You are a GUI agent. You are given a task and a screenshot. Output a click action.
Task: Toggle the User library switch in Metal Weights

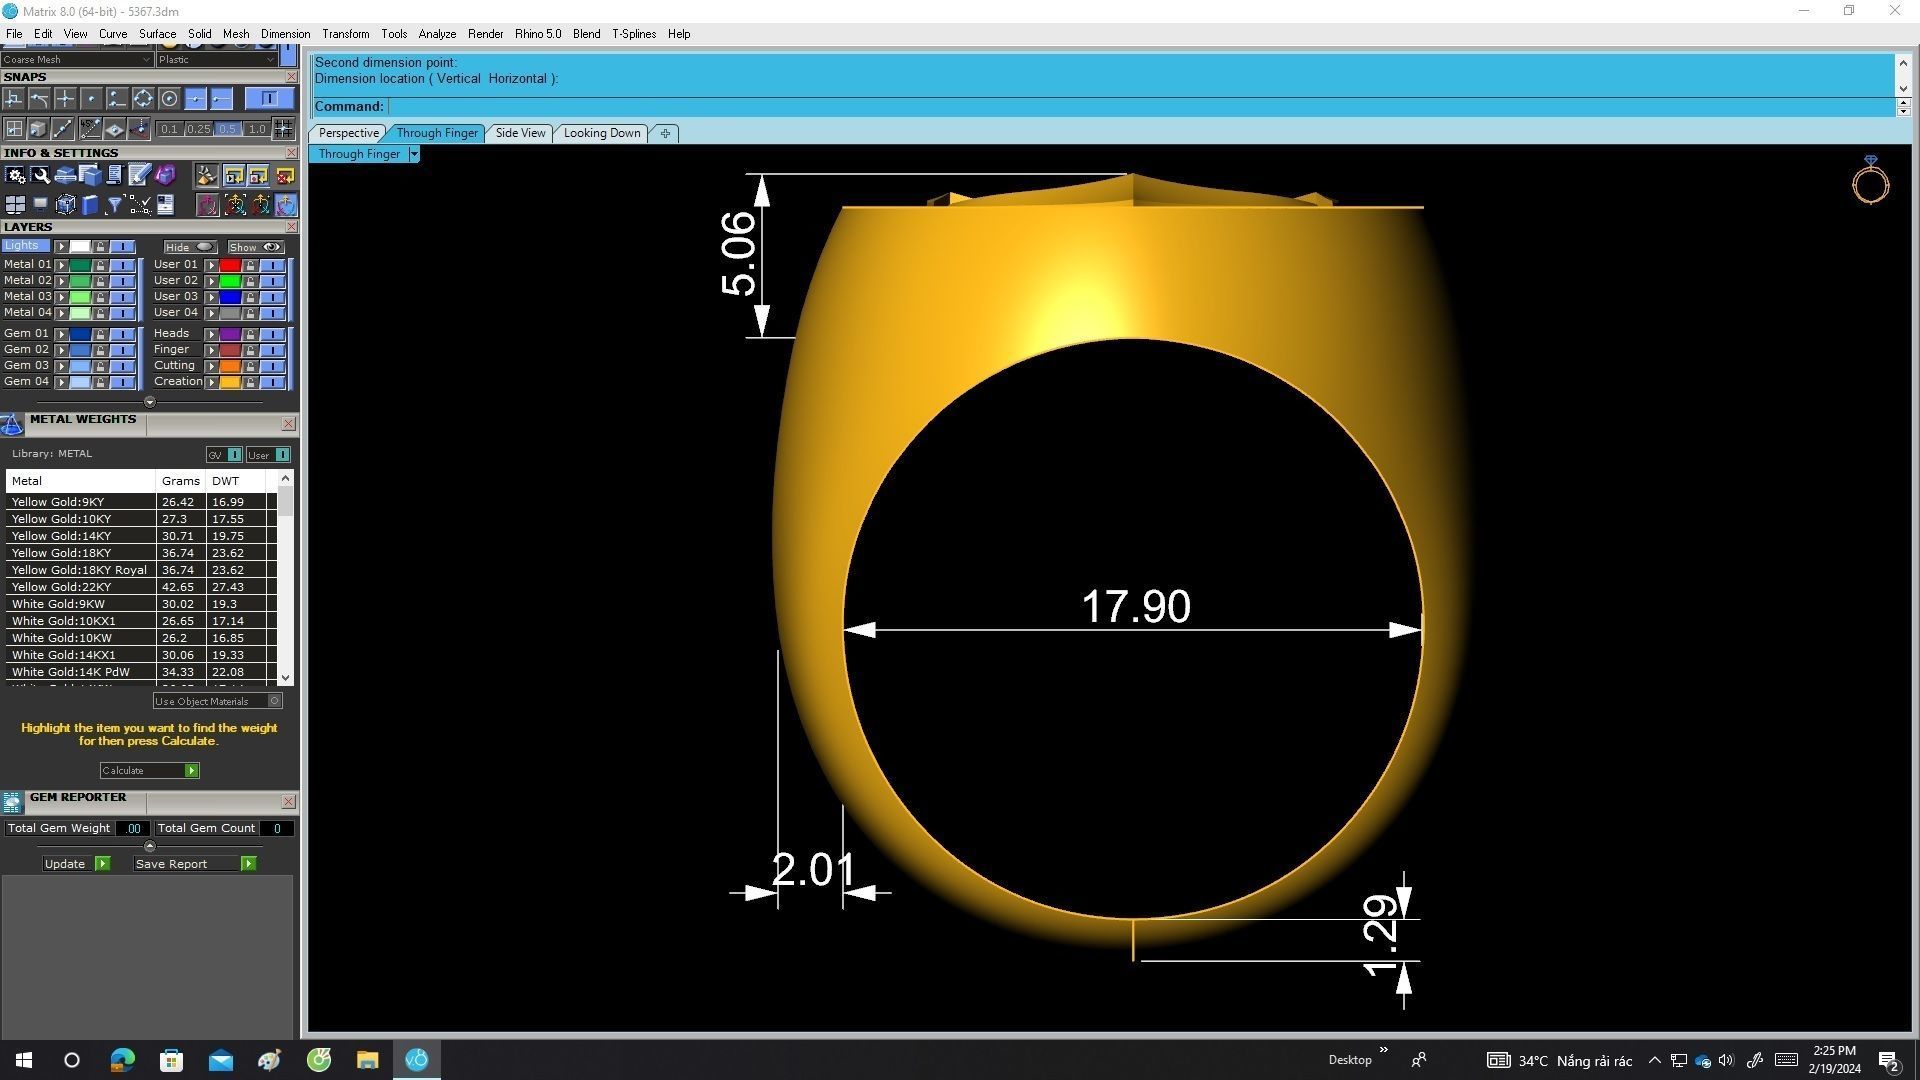282,455
